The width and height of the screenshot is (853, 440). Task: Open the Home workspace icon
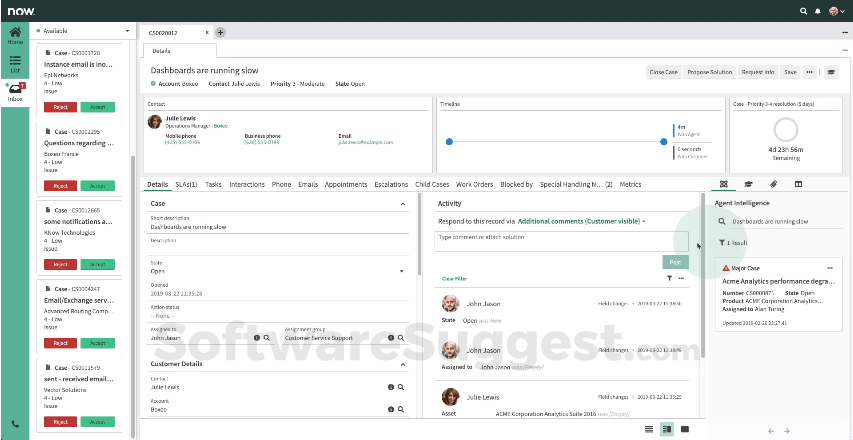(15, 35)
